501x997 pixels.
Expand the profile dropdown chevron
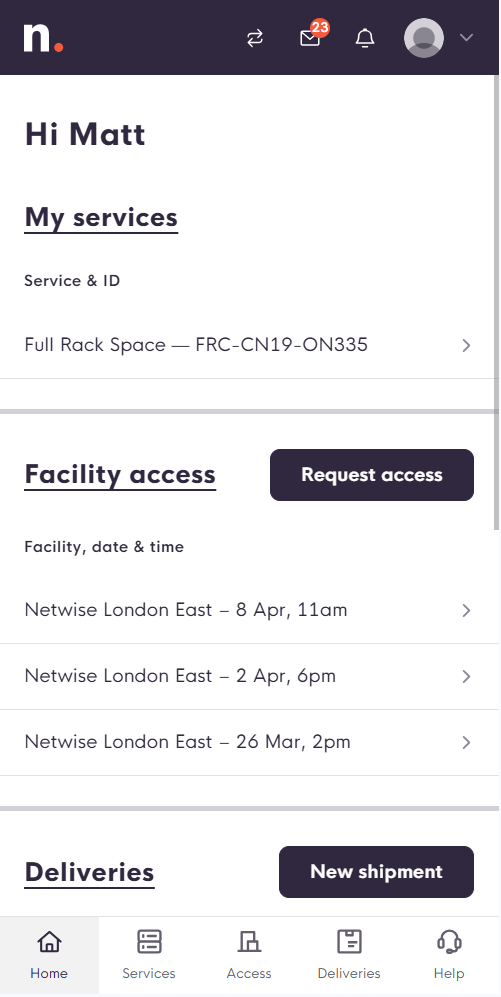tap(466, 38)
